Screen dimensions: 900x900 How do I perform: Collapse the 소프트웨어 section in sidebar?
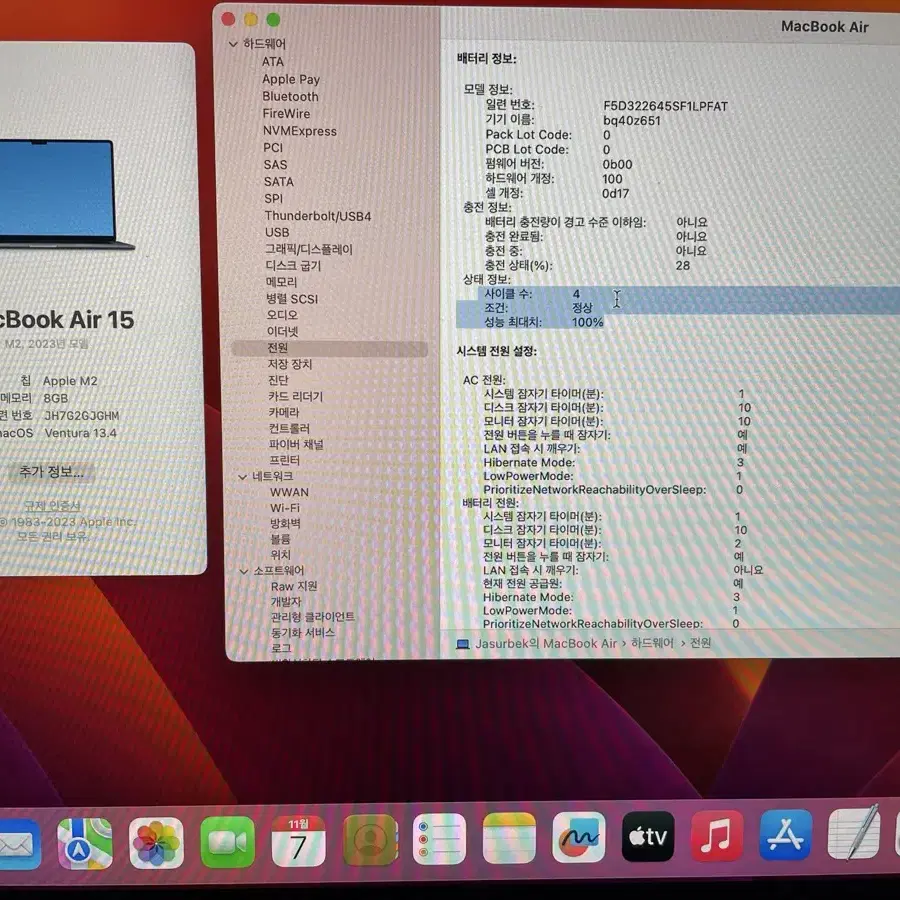click(x=243, y=571)
